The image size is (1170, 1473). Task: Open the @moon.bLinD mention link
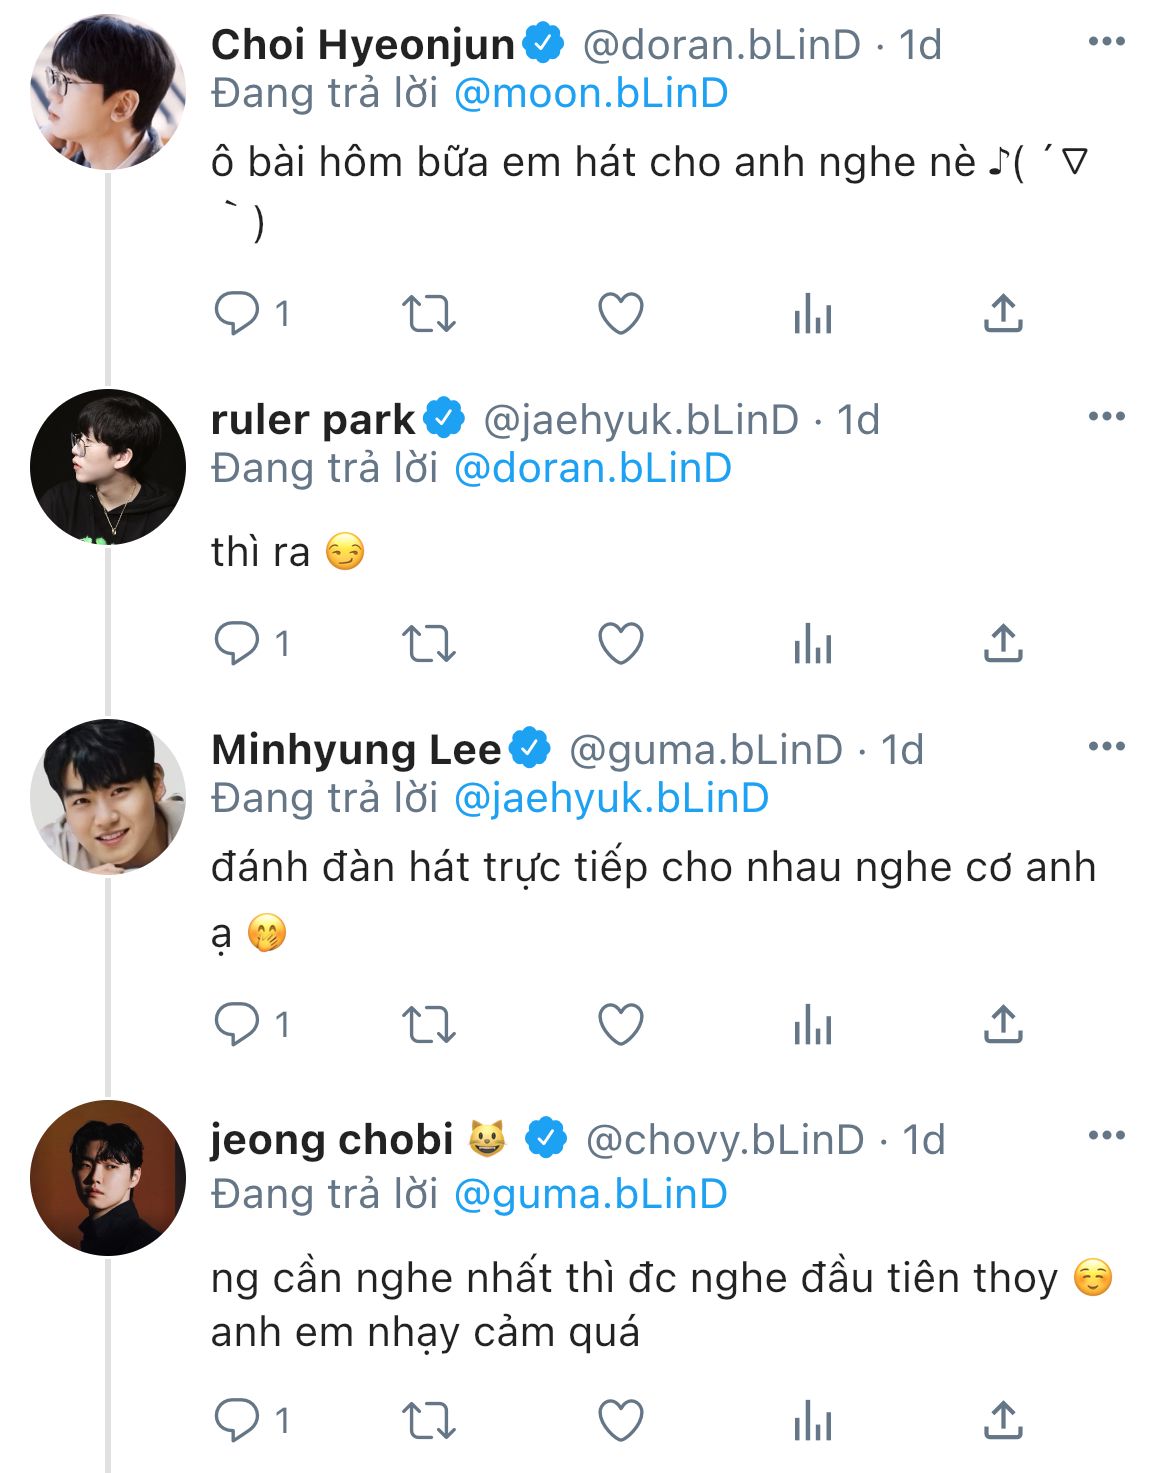coord(590,94)
